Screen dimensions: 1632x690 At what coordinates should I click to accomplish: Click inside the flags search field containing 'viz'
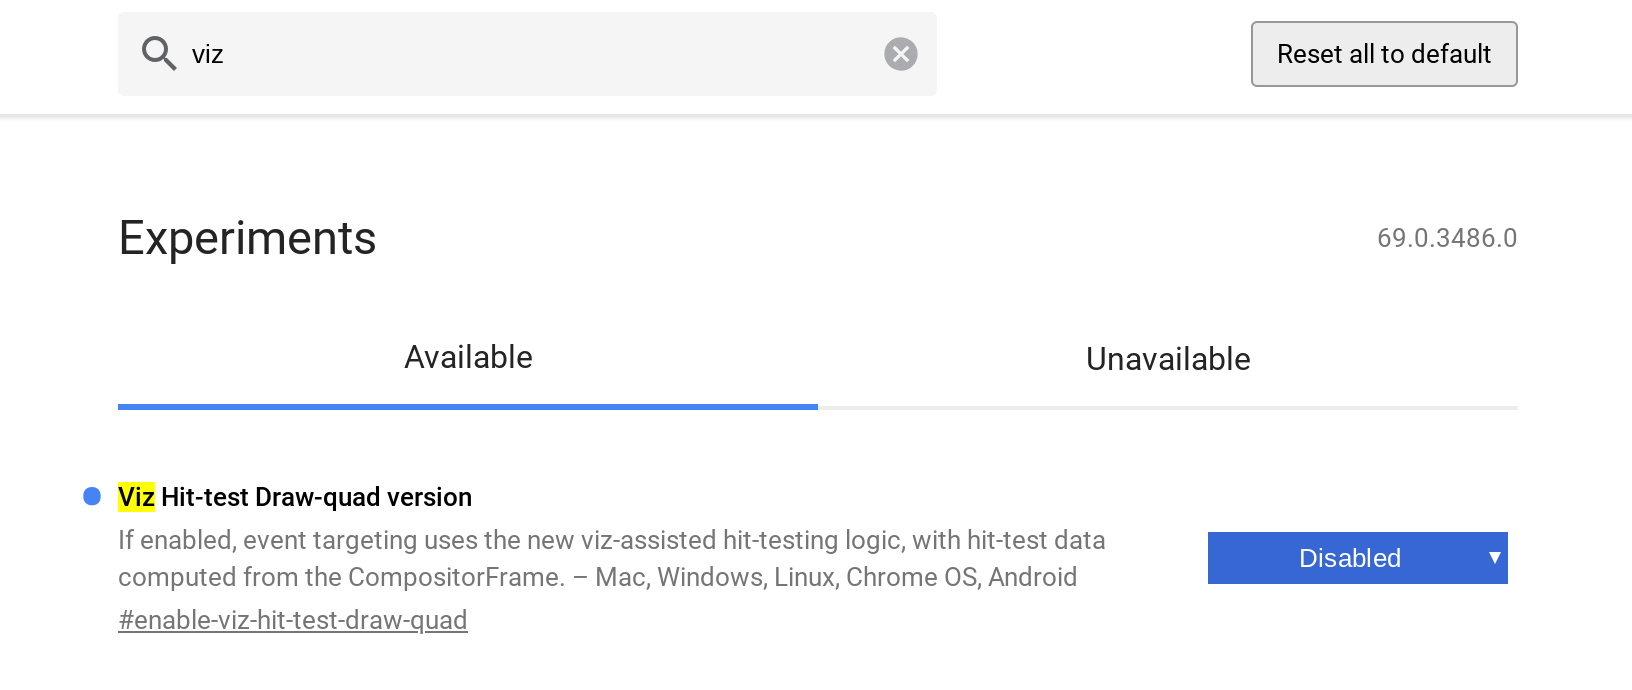pos(527,54)
